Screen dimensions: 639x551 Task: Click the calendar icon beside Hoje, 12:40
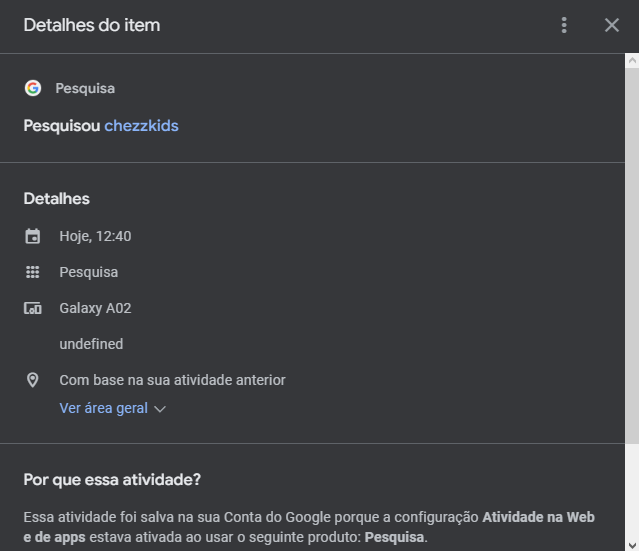[x=33, y=236]
